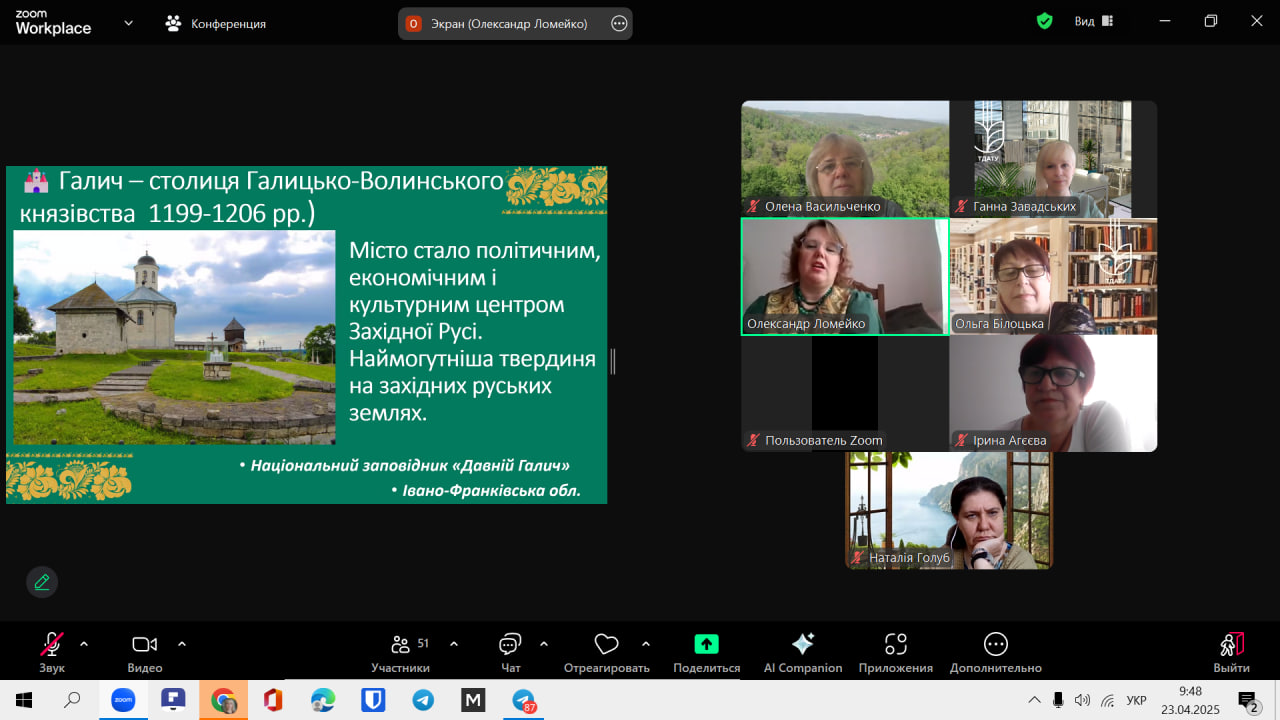This screenshot has width=1280, height=720.
Task: Click divider handle between slide and videos
Action: [612, 361]
